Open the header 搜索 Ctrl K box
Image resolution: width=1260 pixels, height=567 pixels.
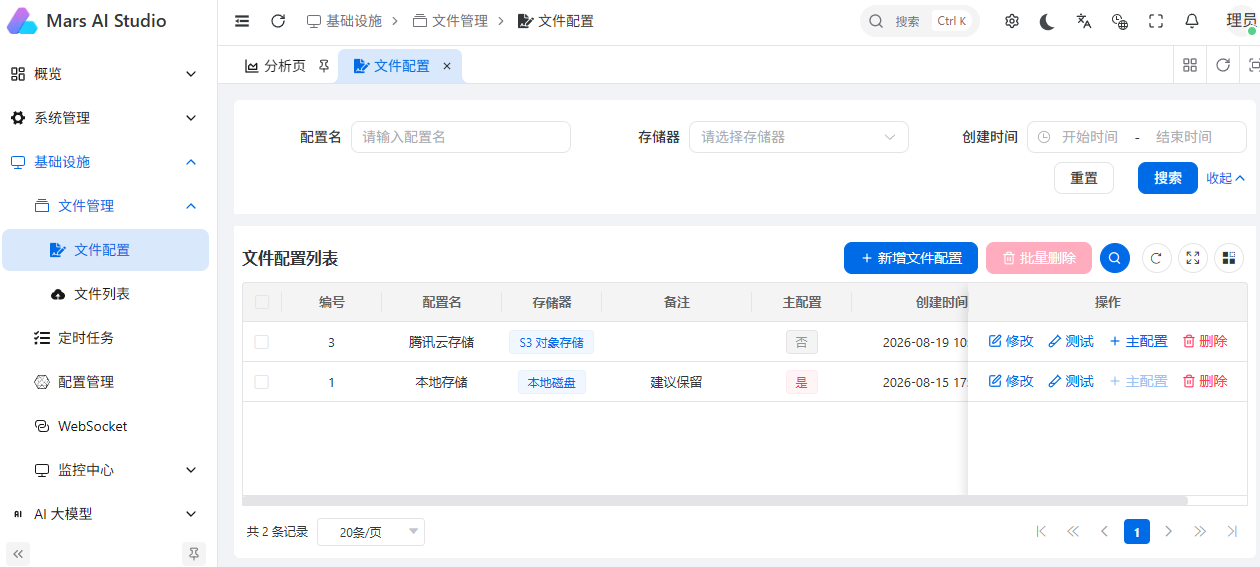point(919,21)
